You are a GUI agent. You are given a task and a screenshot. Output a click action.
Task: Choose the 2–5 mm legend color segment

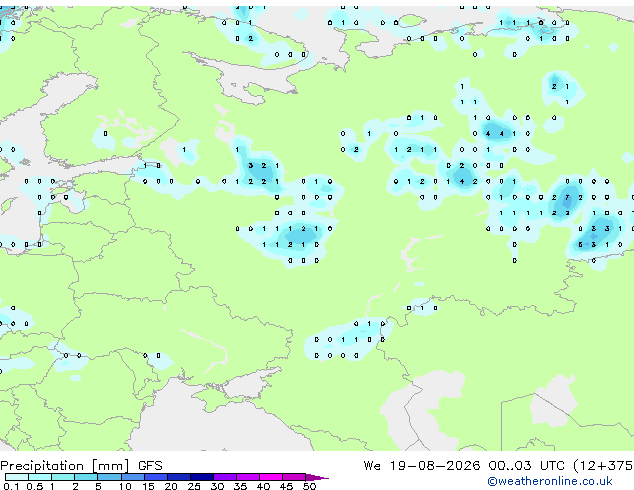click(86, 477)
